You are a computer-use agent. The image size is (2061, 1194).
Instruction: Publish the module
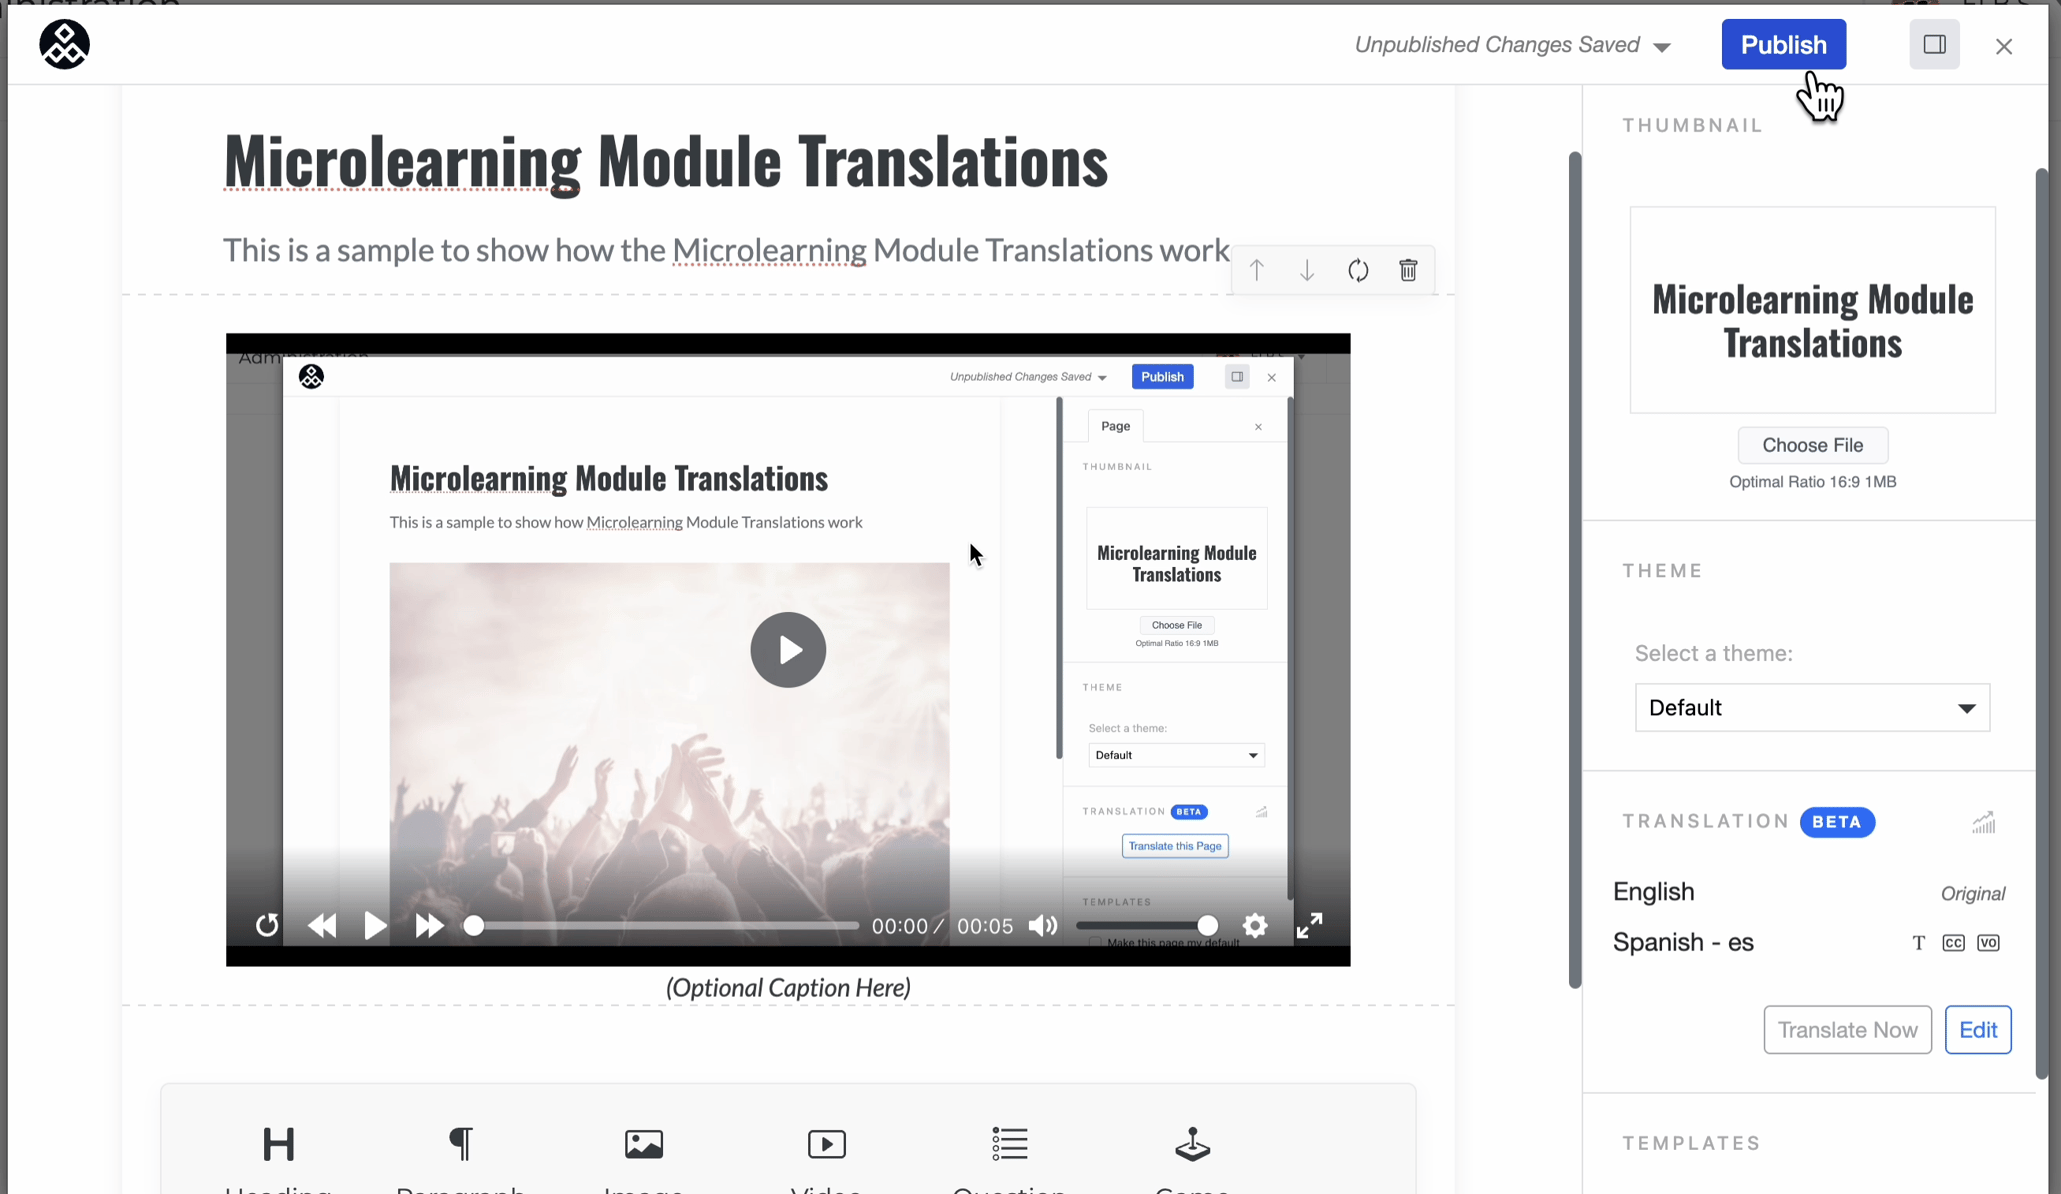(1783, 44)
